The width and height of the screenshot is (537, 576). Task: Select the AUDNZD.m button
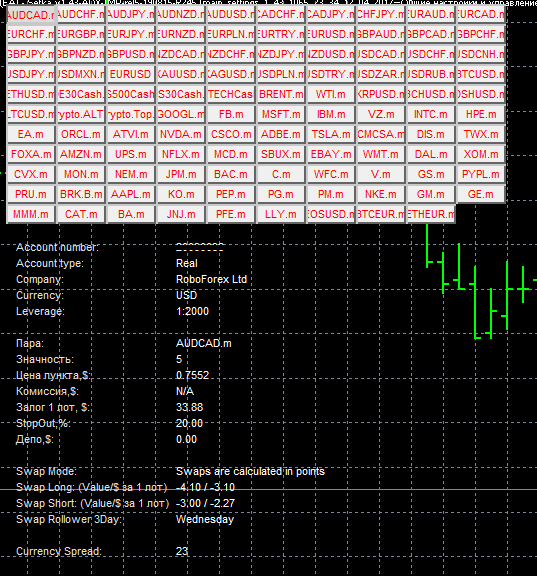[x=181, y=15]
